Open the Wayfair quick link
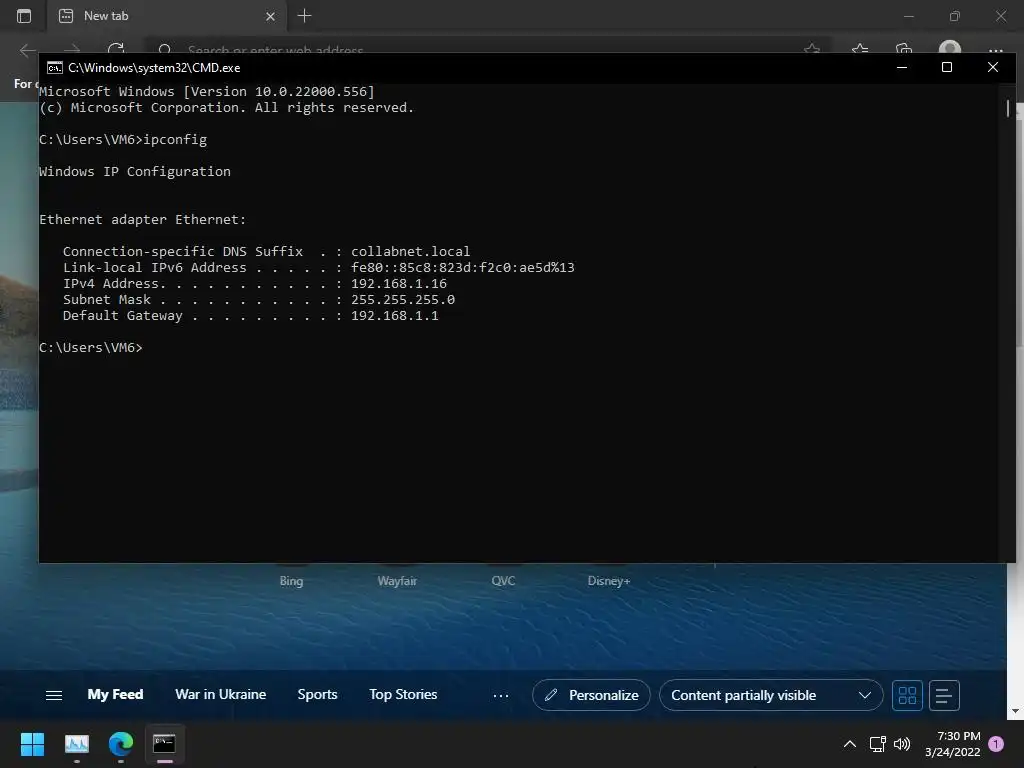1024x768 pixels. (397, 581)
